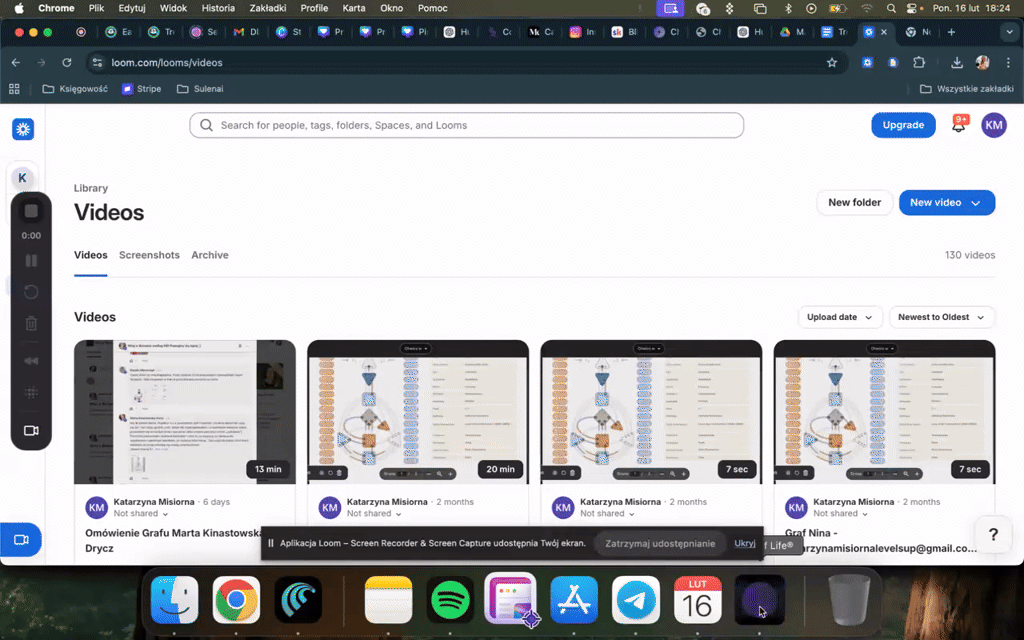Viewport: 1024px width, 640px height.
Task: Expand Not shared on the 20 min video
Action: click(x=374, y=514)
